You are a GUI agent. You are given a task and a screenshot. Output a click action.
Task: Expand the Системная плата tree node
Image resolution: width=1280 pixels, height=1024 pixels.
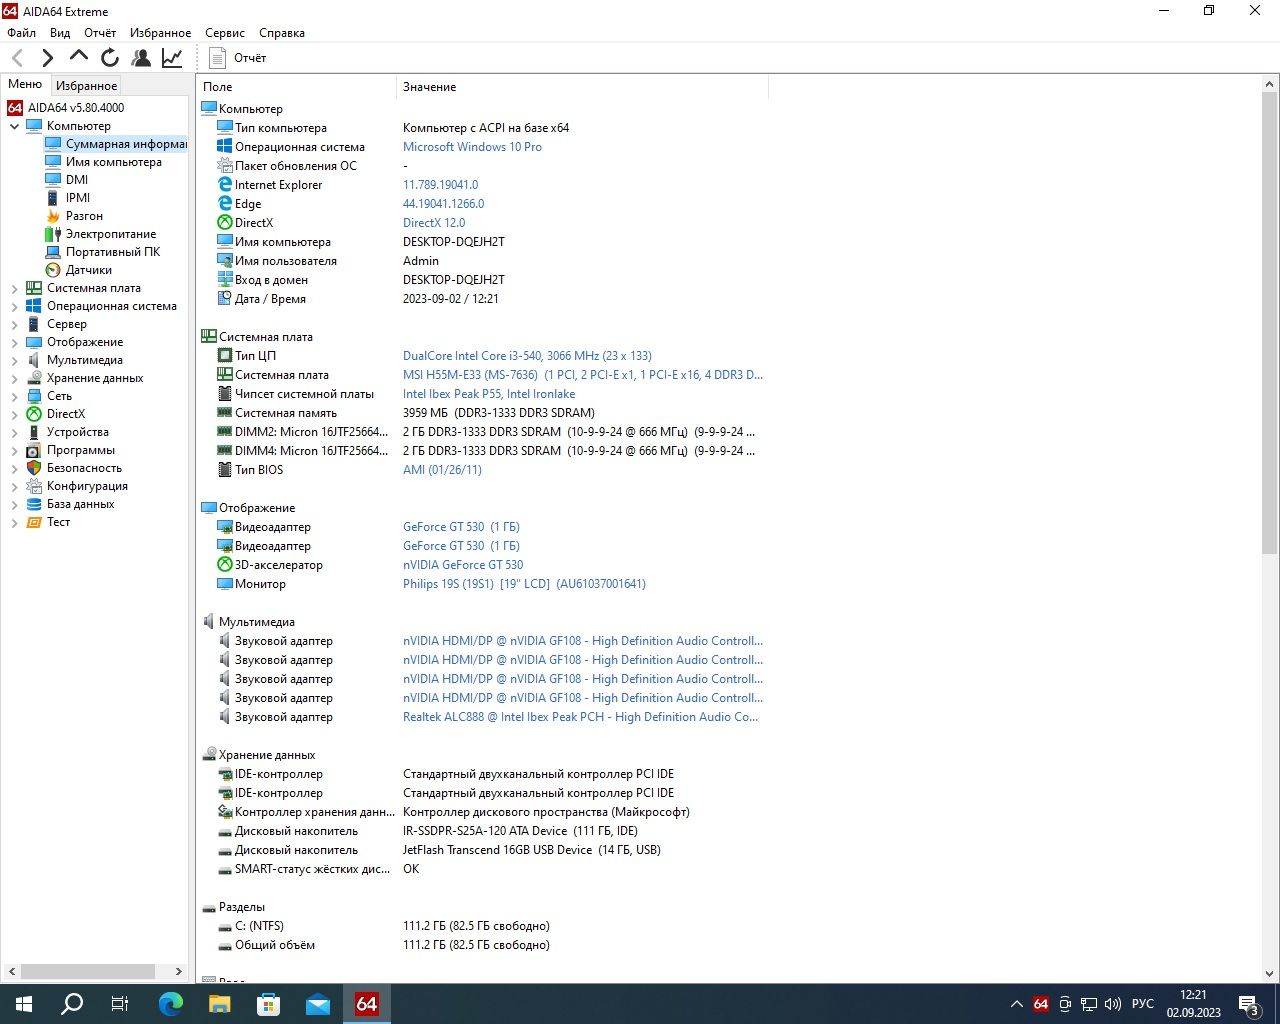pyautogui.click(x=14, y=288)
